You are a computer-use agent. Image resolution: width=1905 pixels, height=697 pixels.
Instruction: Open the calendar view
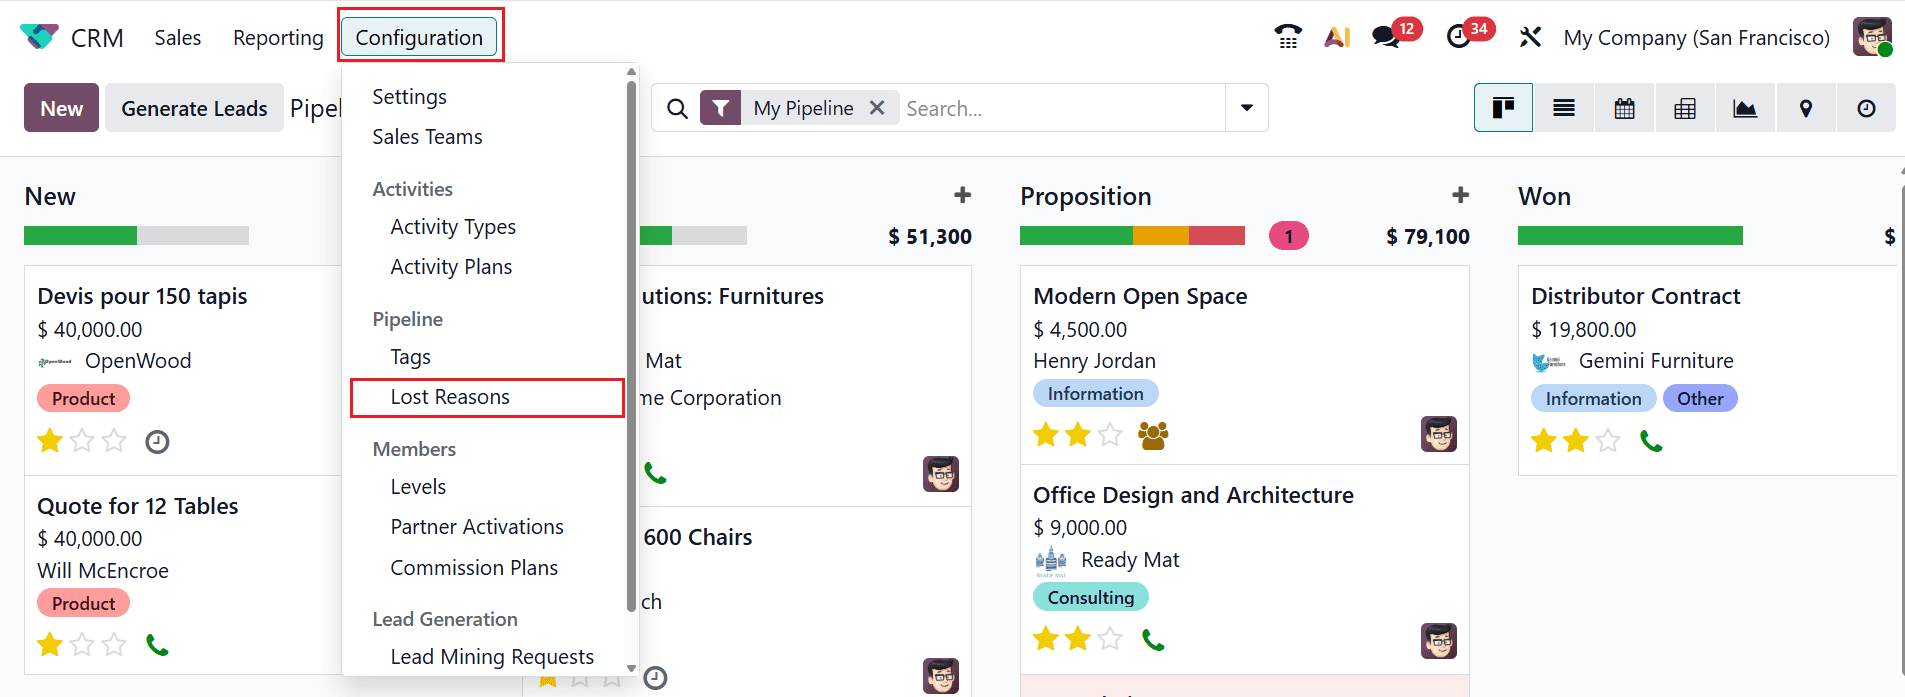tap(1623, 107)
